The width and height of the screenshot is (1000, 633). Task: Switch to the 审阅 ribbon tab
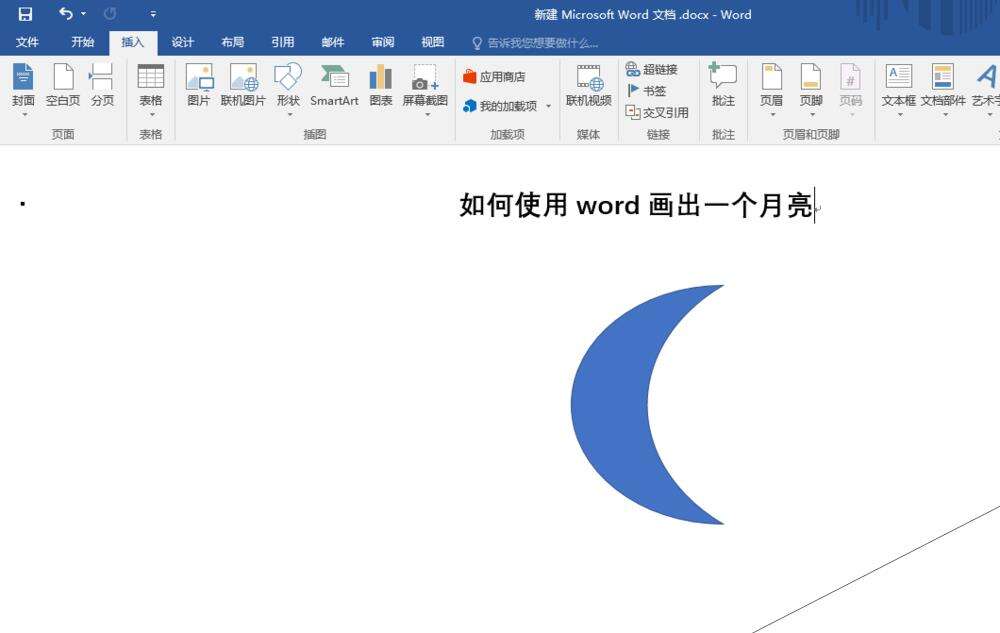(x=383, y=42)
